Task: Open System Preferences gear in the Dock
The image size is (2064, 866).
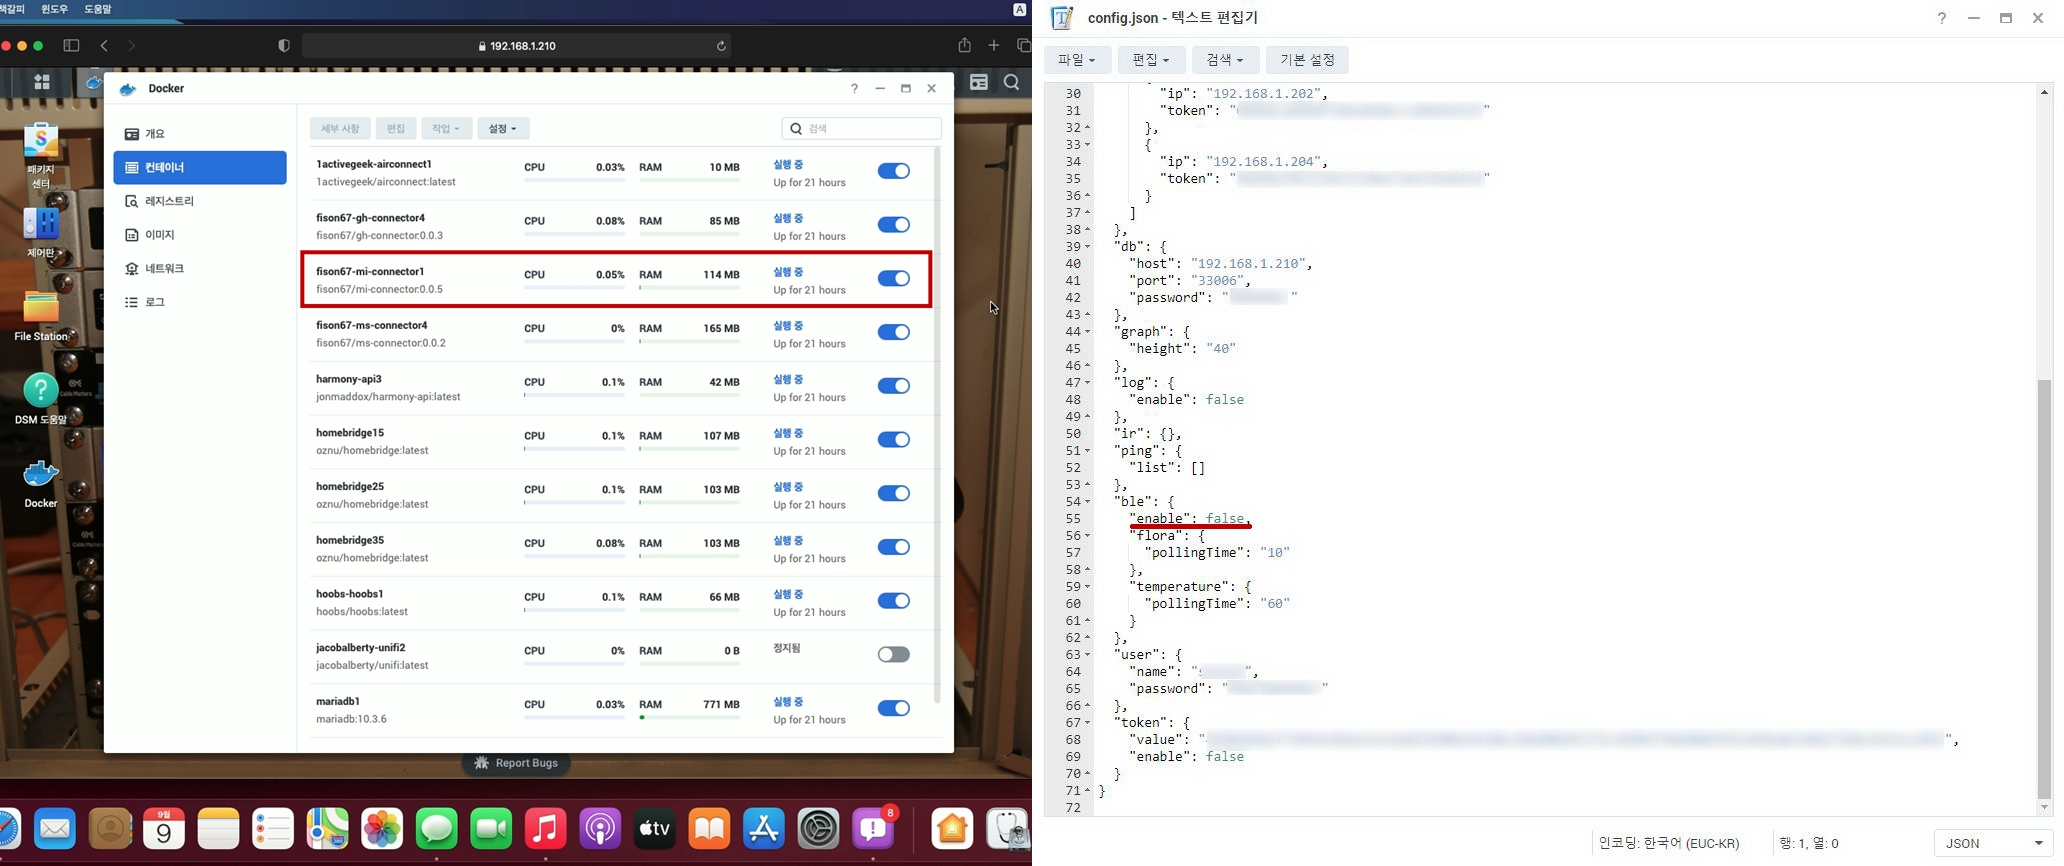Action: click(x=818, y=829)
